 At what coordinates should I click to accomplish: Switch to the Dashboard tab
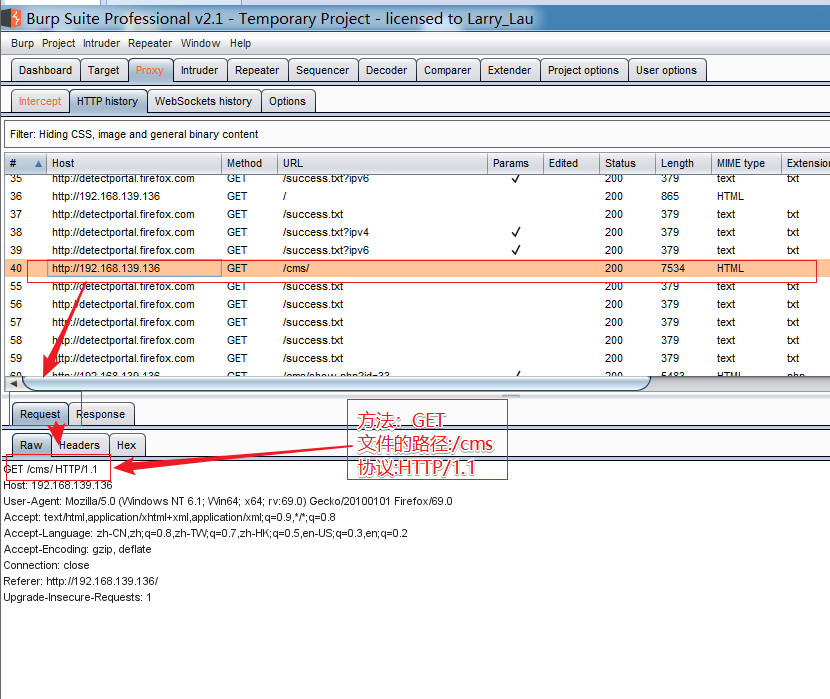[x=46, y=70]
